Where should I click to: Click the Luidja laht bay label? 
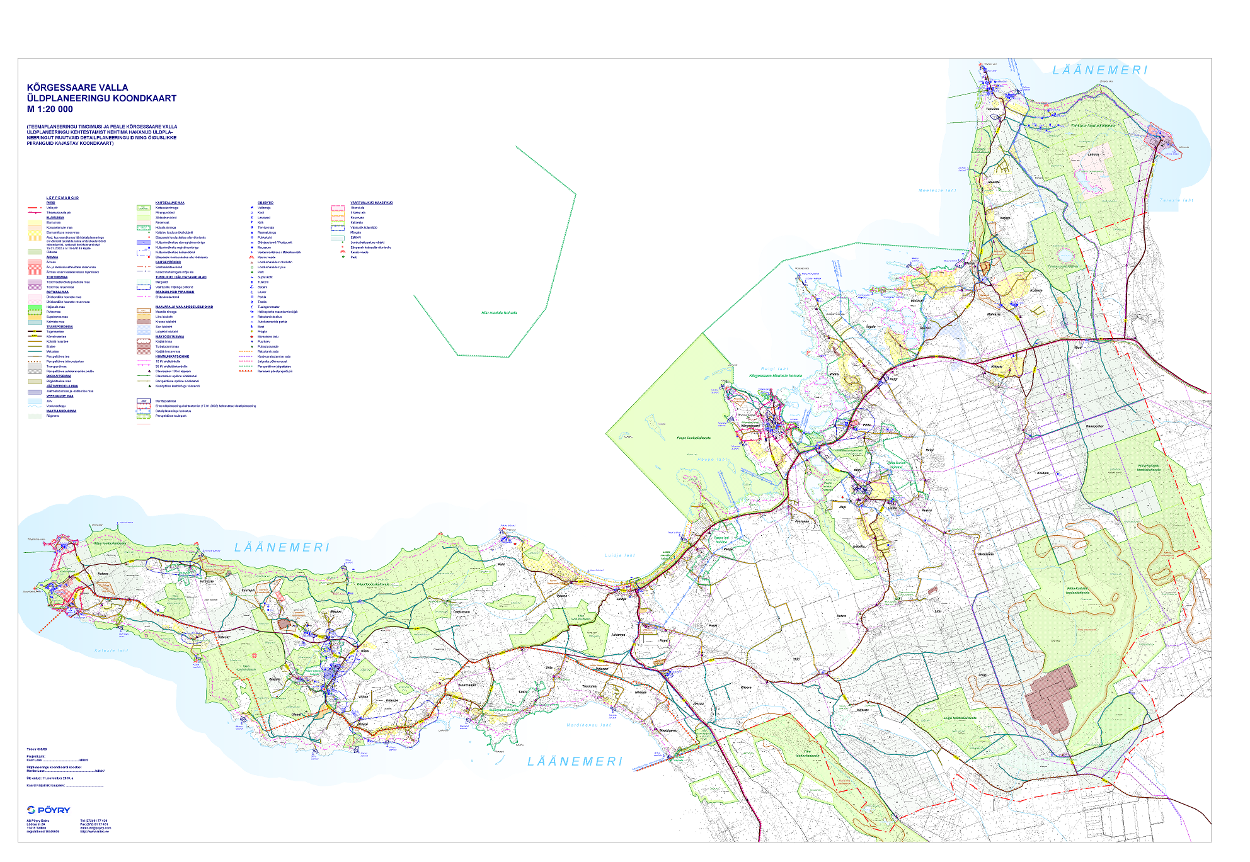click(x=607, y=554)
